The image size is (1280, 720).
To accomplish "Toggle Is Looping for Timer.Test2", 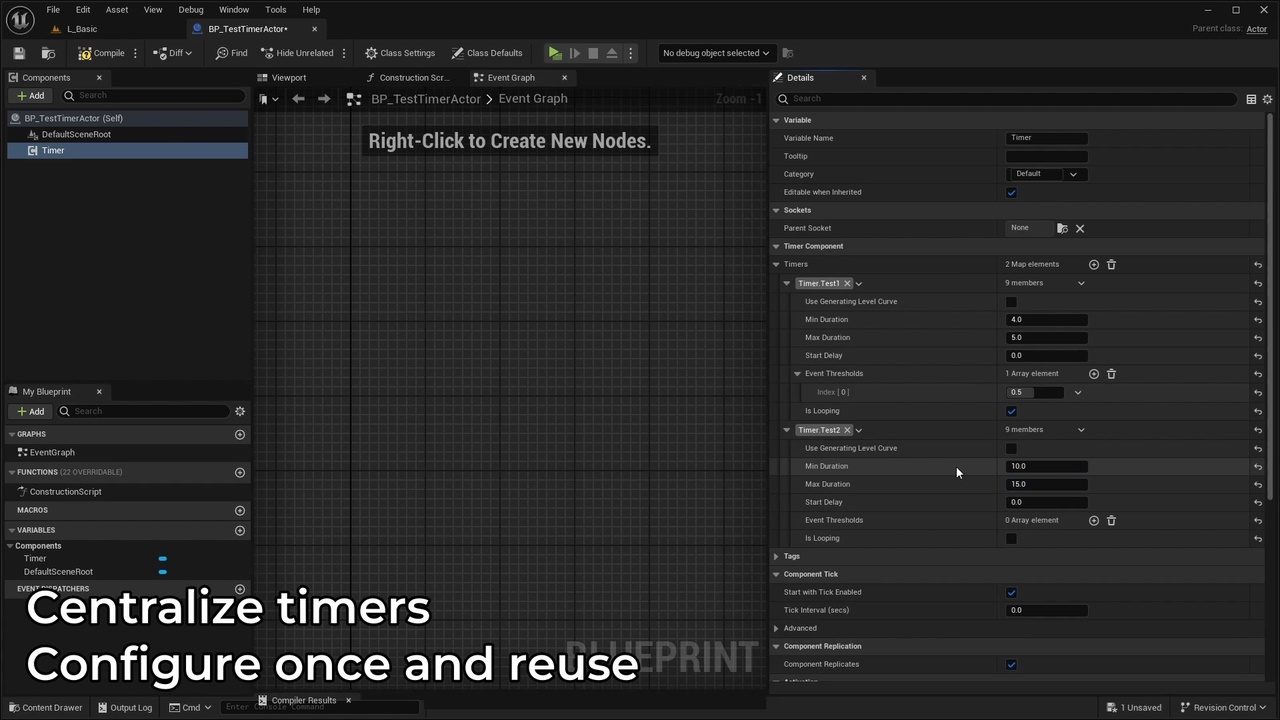I will 1011,539.
